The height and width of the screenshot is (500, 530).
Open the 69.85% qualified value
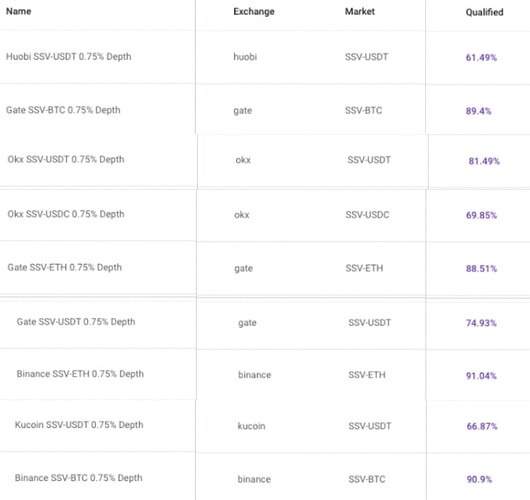[x=481, y=215]
